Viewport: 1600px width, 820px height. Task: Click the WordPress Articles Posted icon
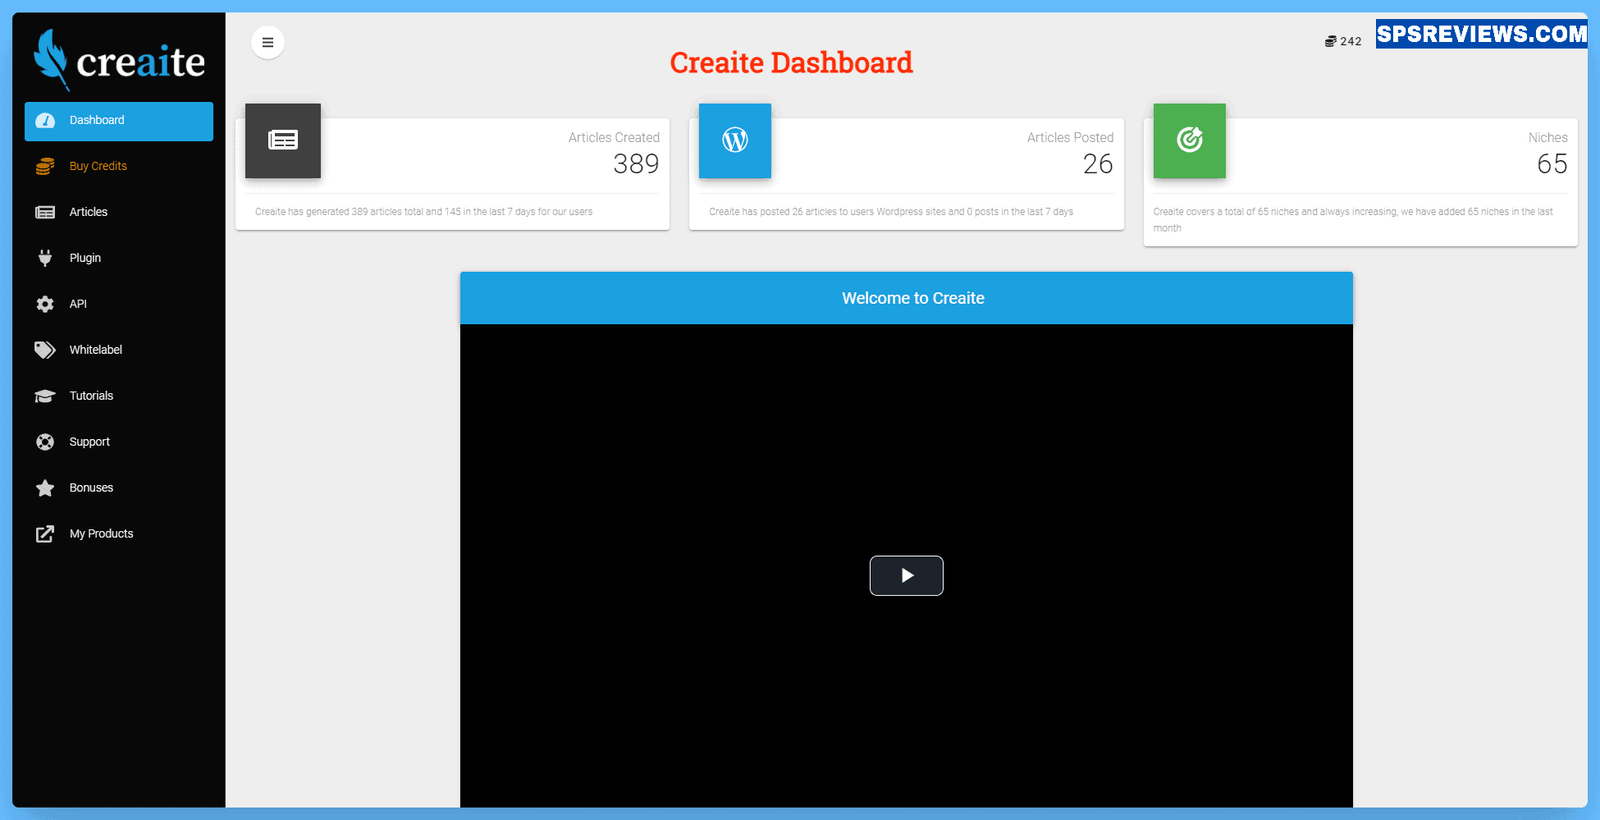[x=735, y=141]
